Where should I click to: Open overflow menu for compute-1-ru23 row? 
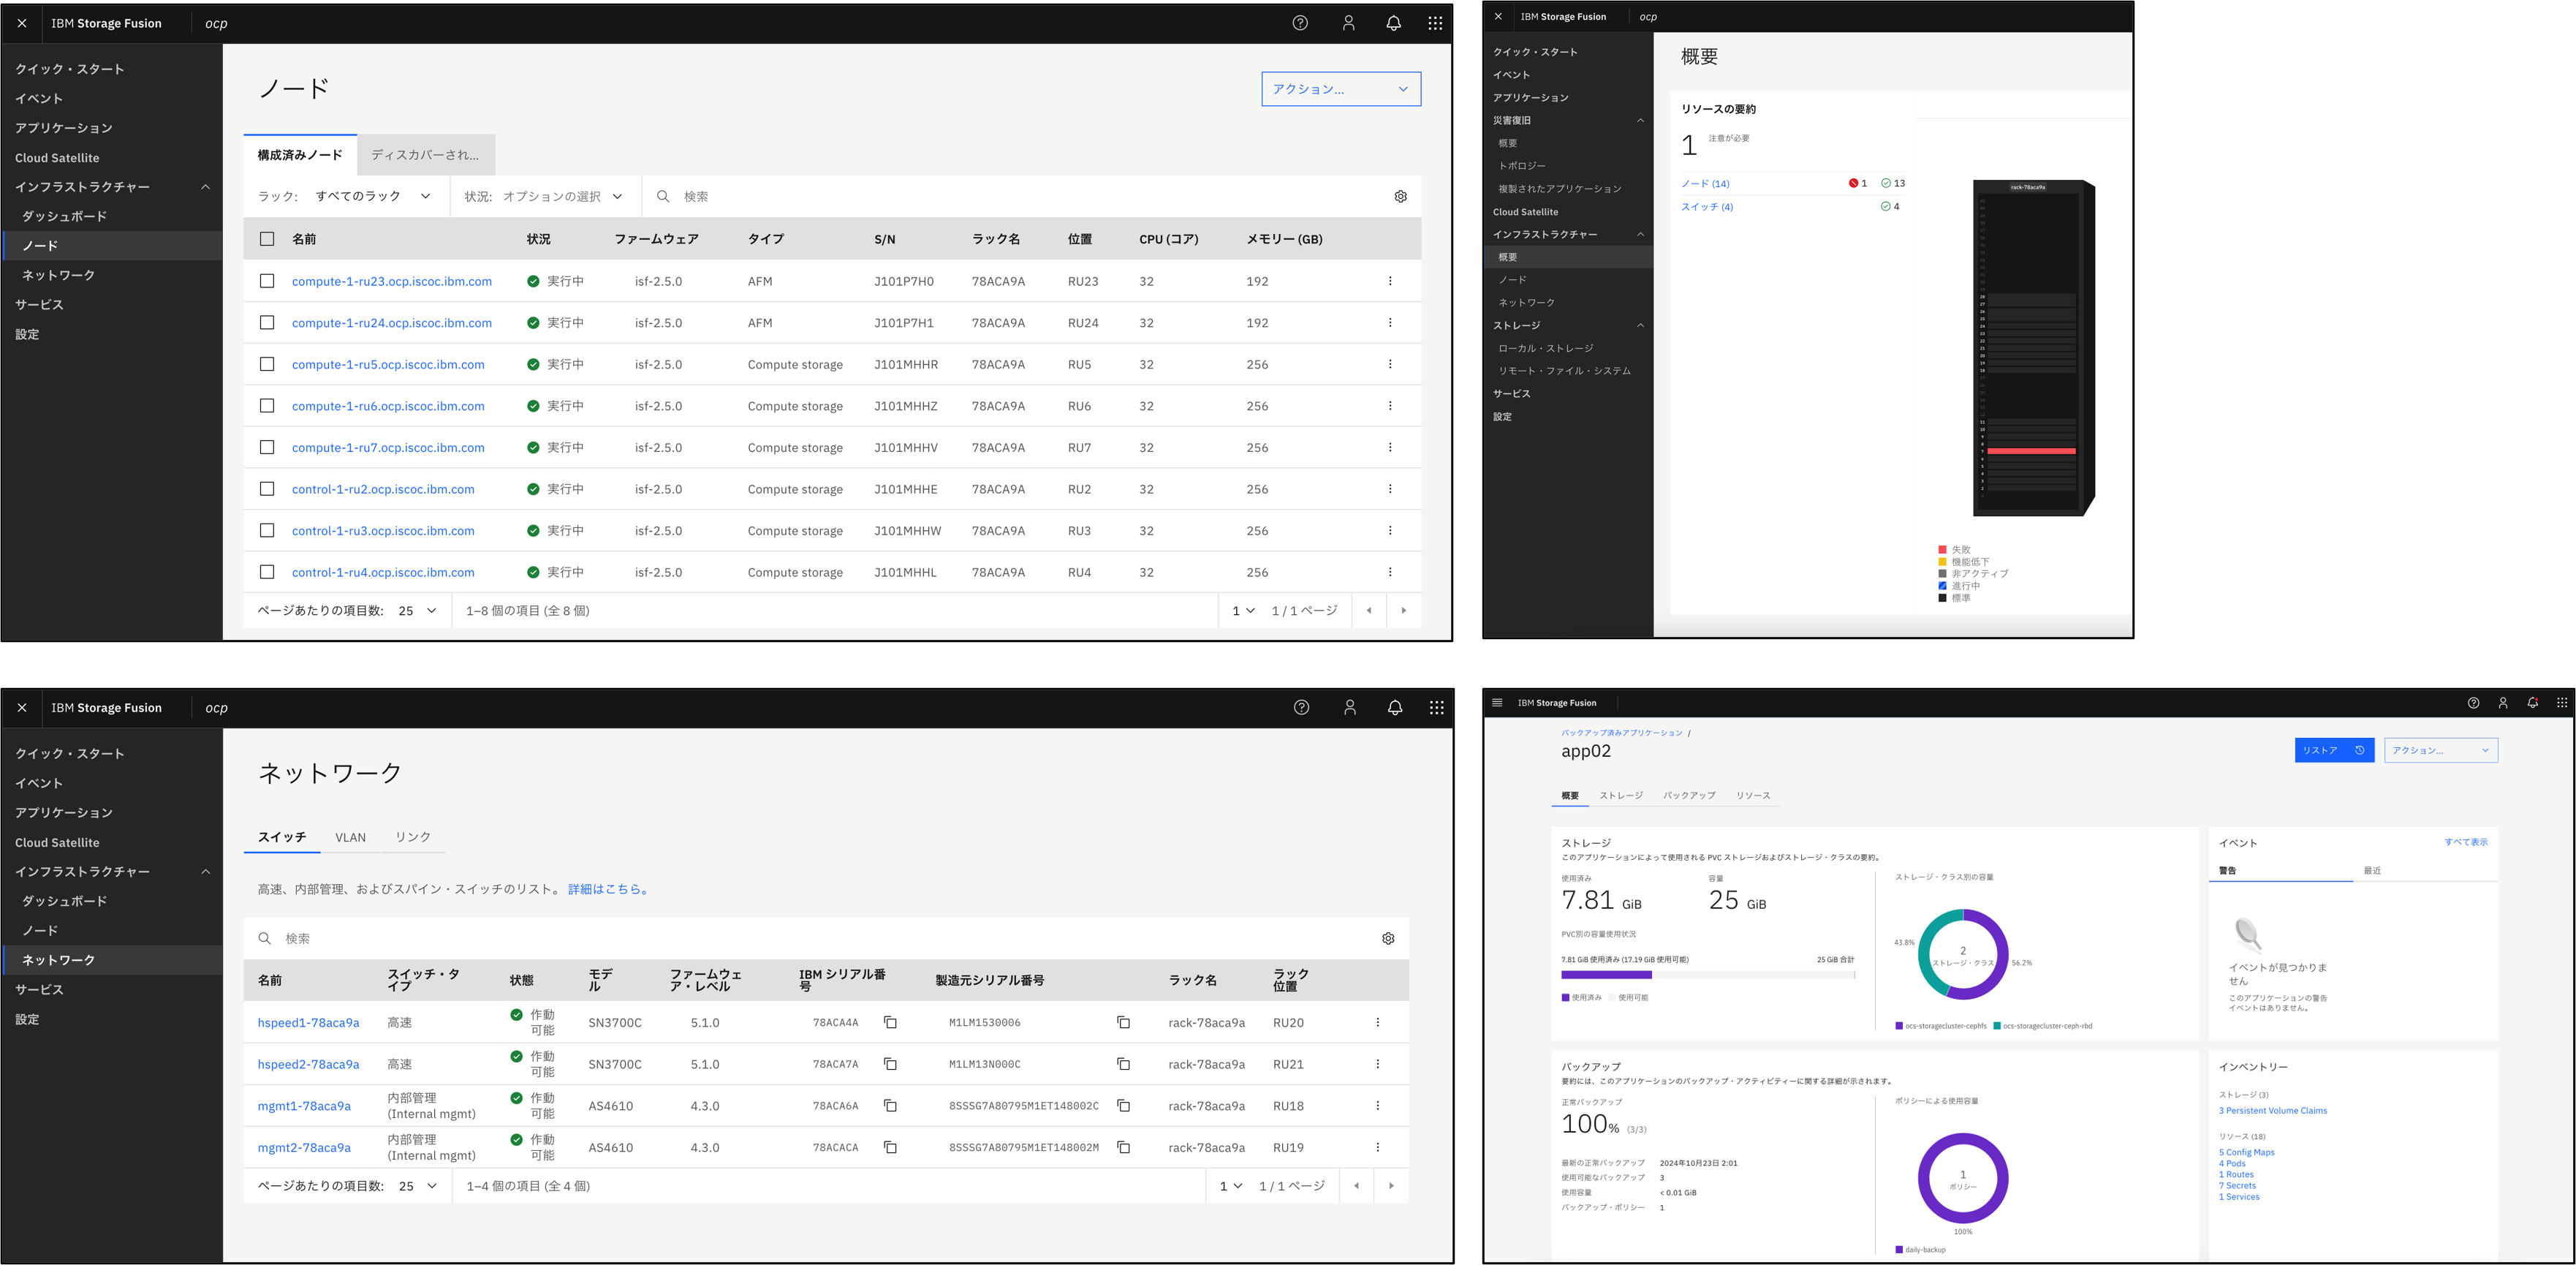(x=1390, y=281)
